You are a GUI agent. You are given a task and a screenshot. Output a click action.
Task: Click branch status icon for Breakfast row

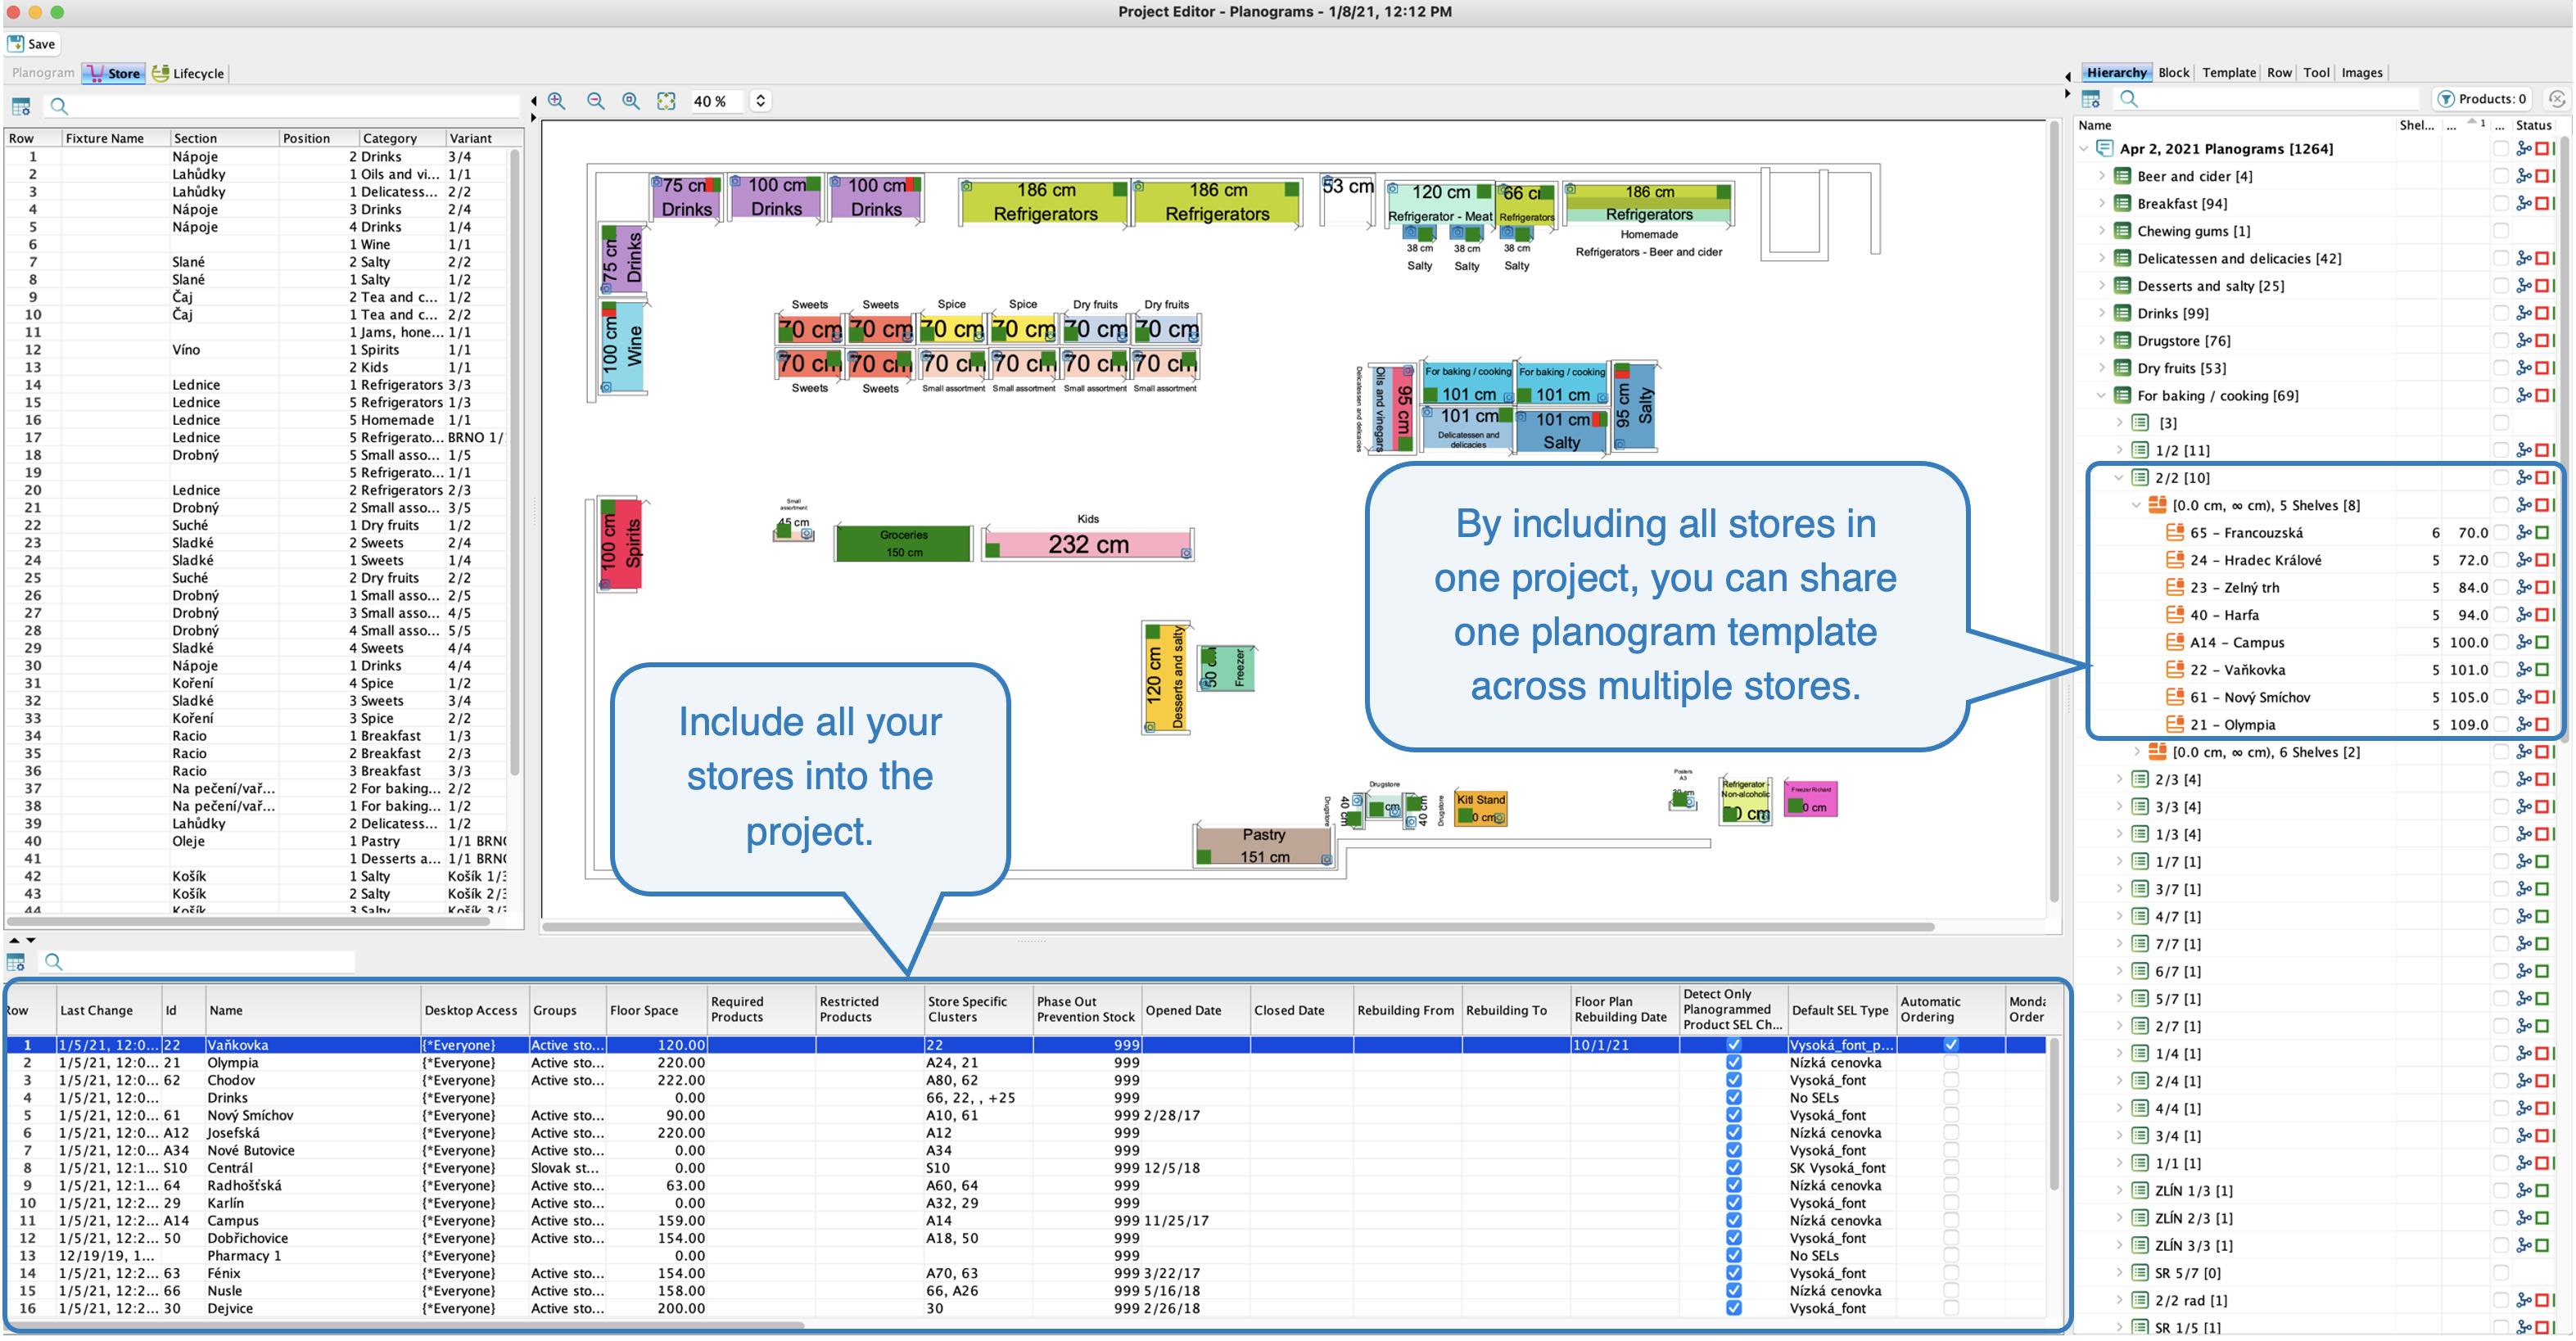click(2524, 203)
